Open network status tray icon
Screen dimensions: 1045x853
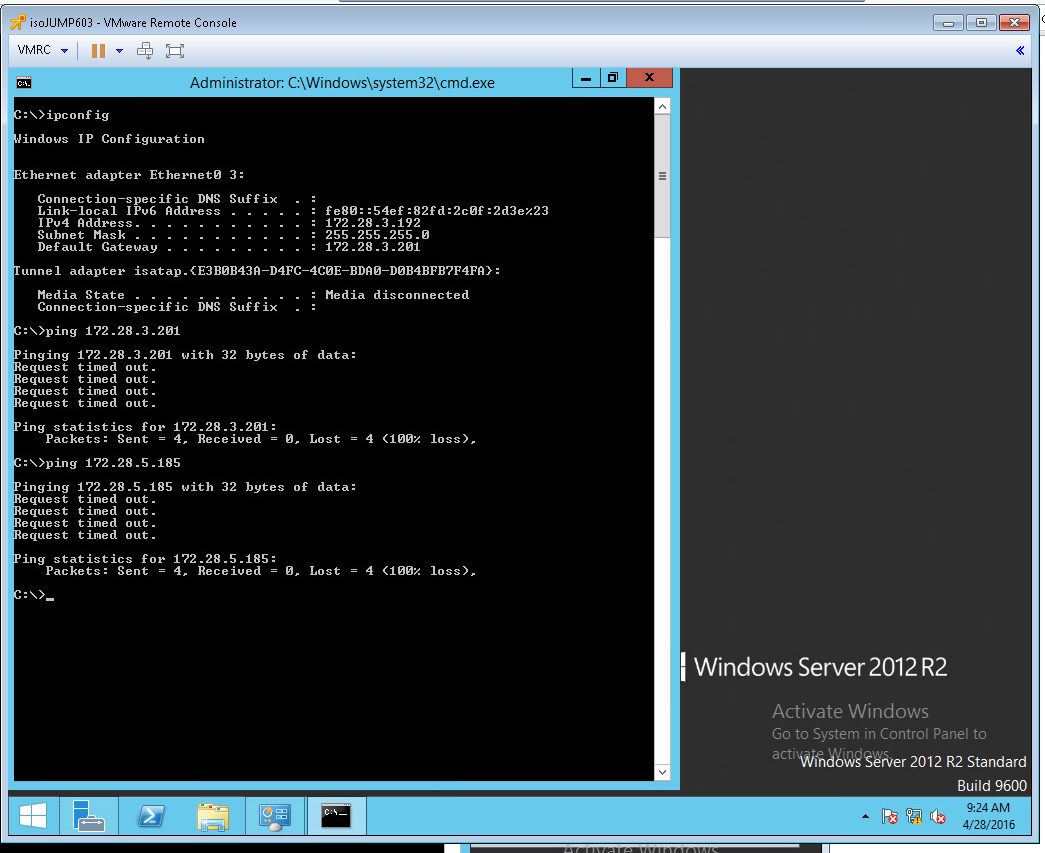pos(914,816)
